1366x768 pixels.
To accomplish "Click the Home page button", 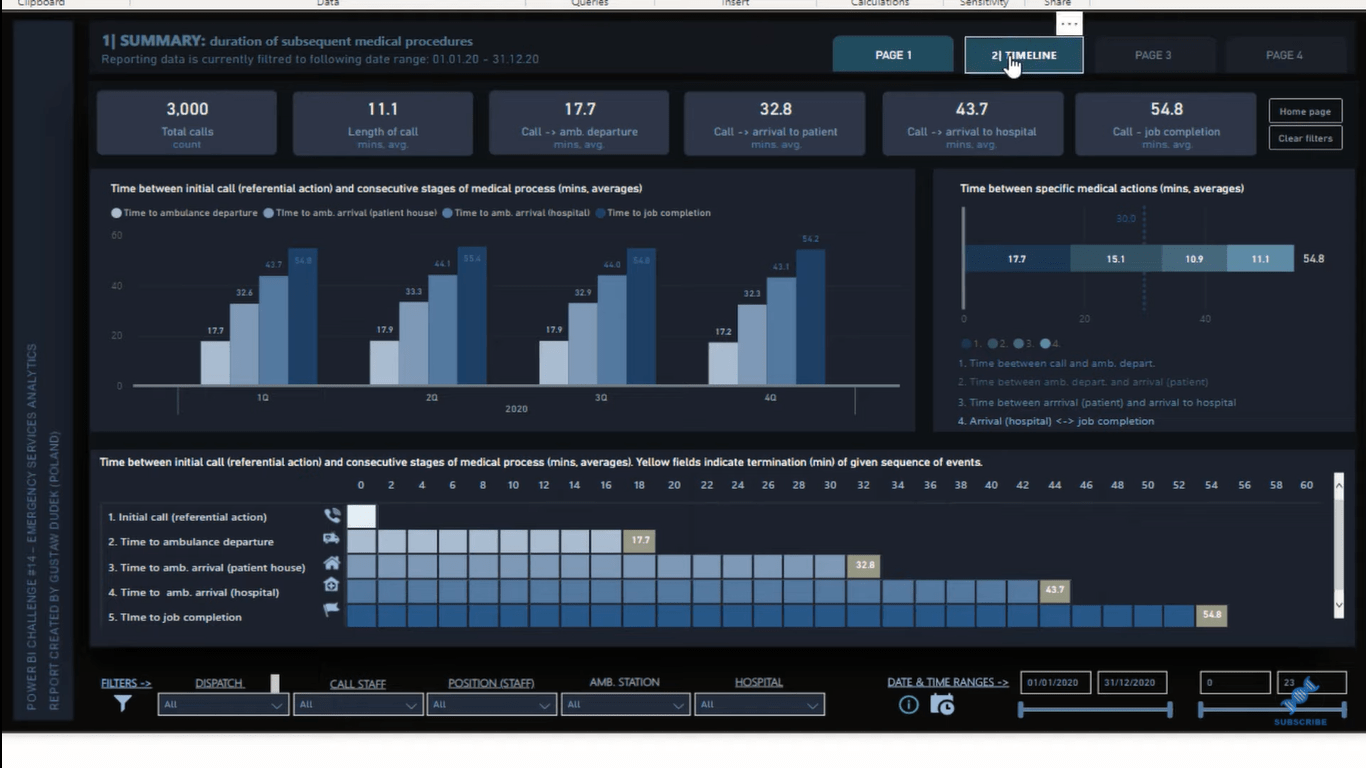I will tap(1305, 112).
